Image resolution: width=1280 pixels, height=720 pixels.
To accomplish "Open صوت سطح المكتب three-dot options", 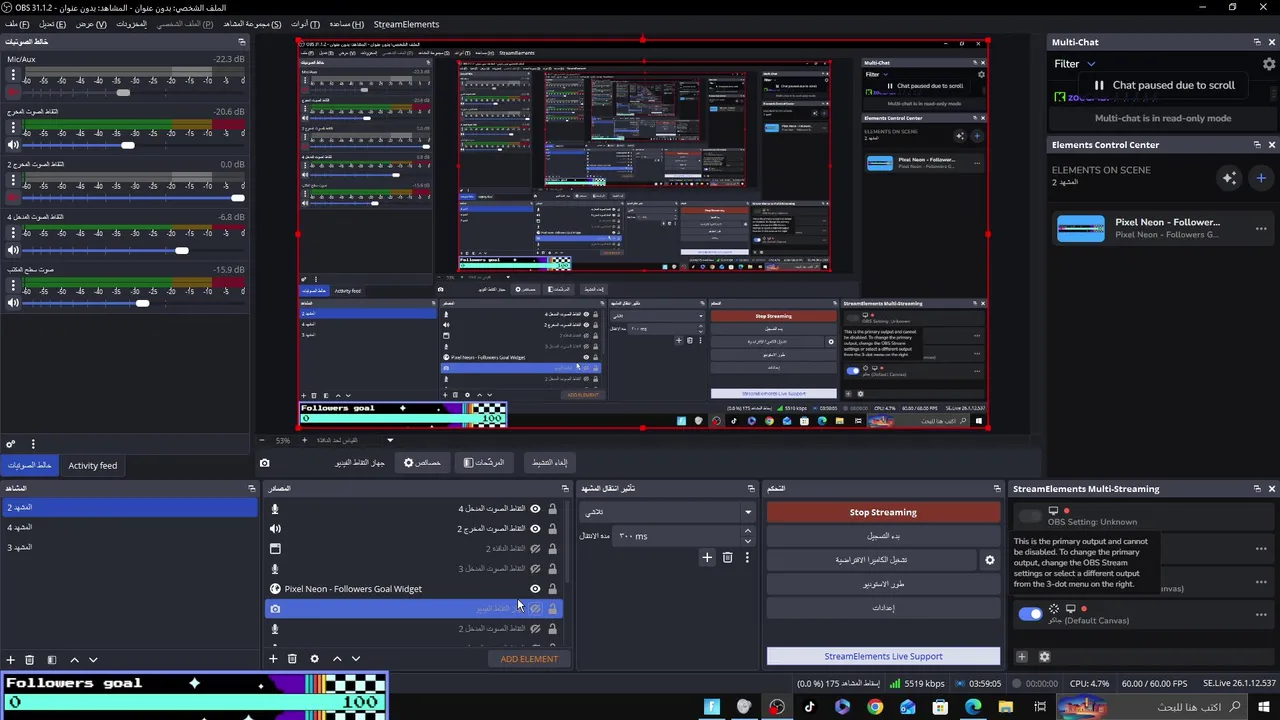I will [13, 286].
